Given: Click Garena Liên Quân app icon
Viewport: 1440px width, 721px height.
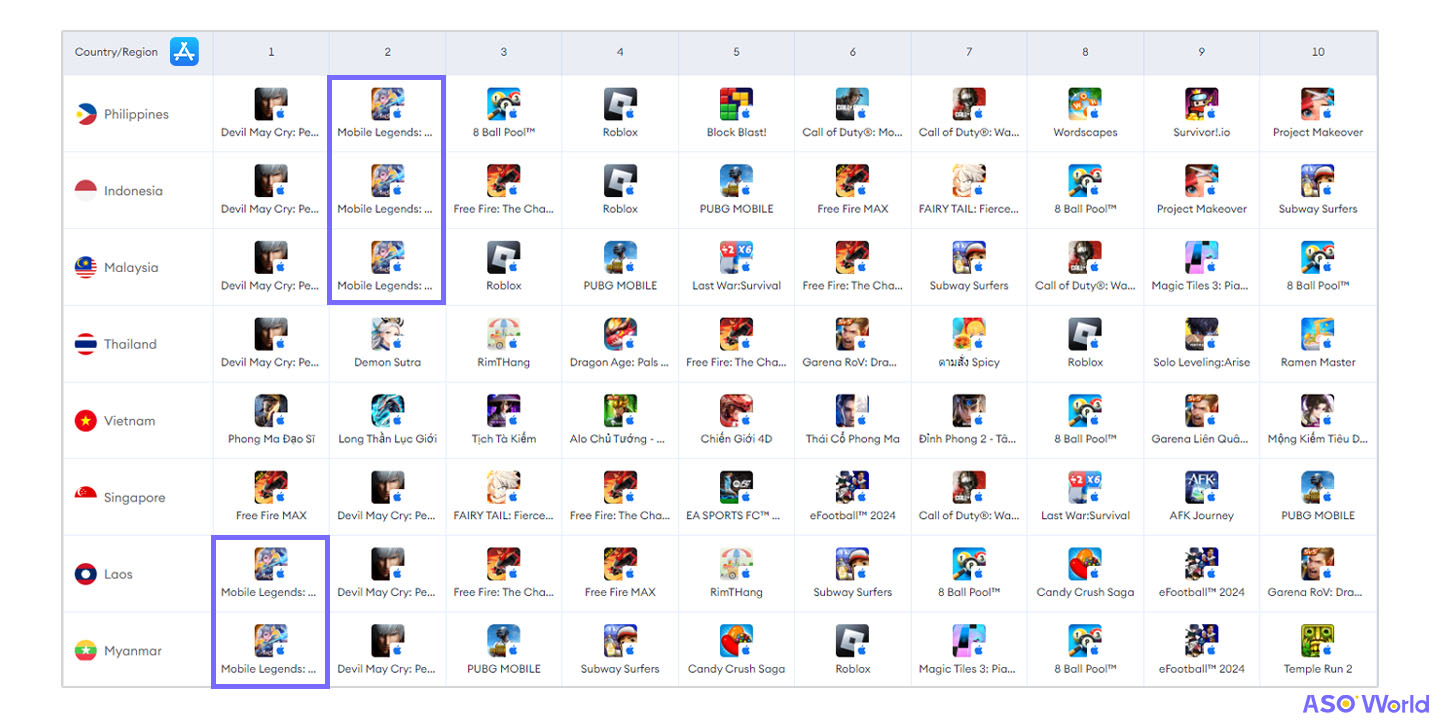Looking at the screenshot, I should pyautogui.click(x=1201, y=411).
